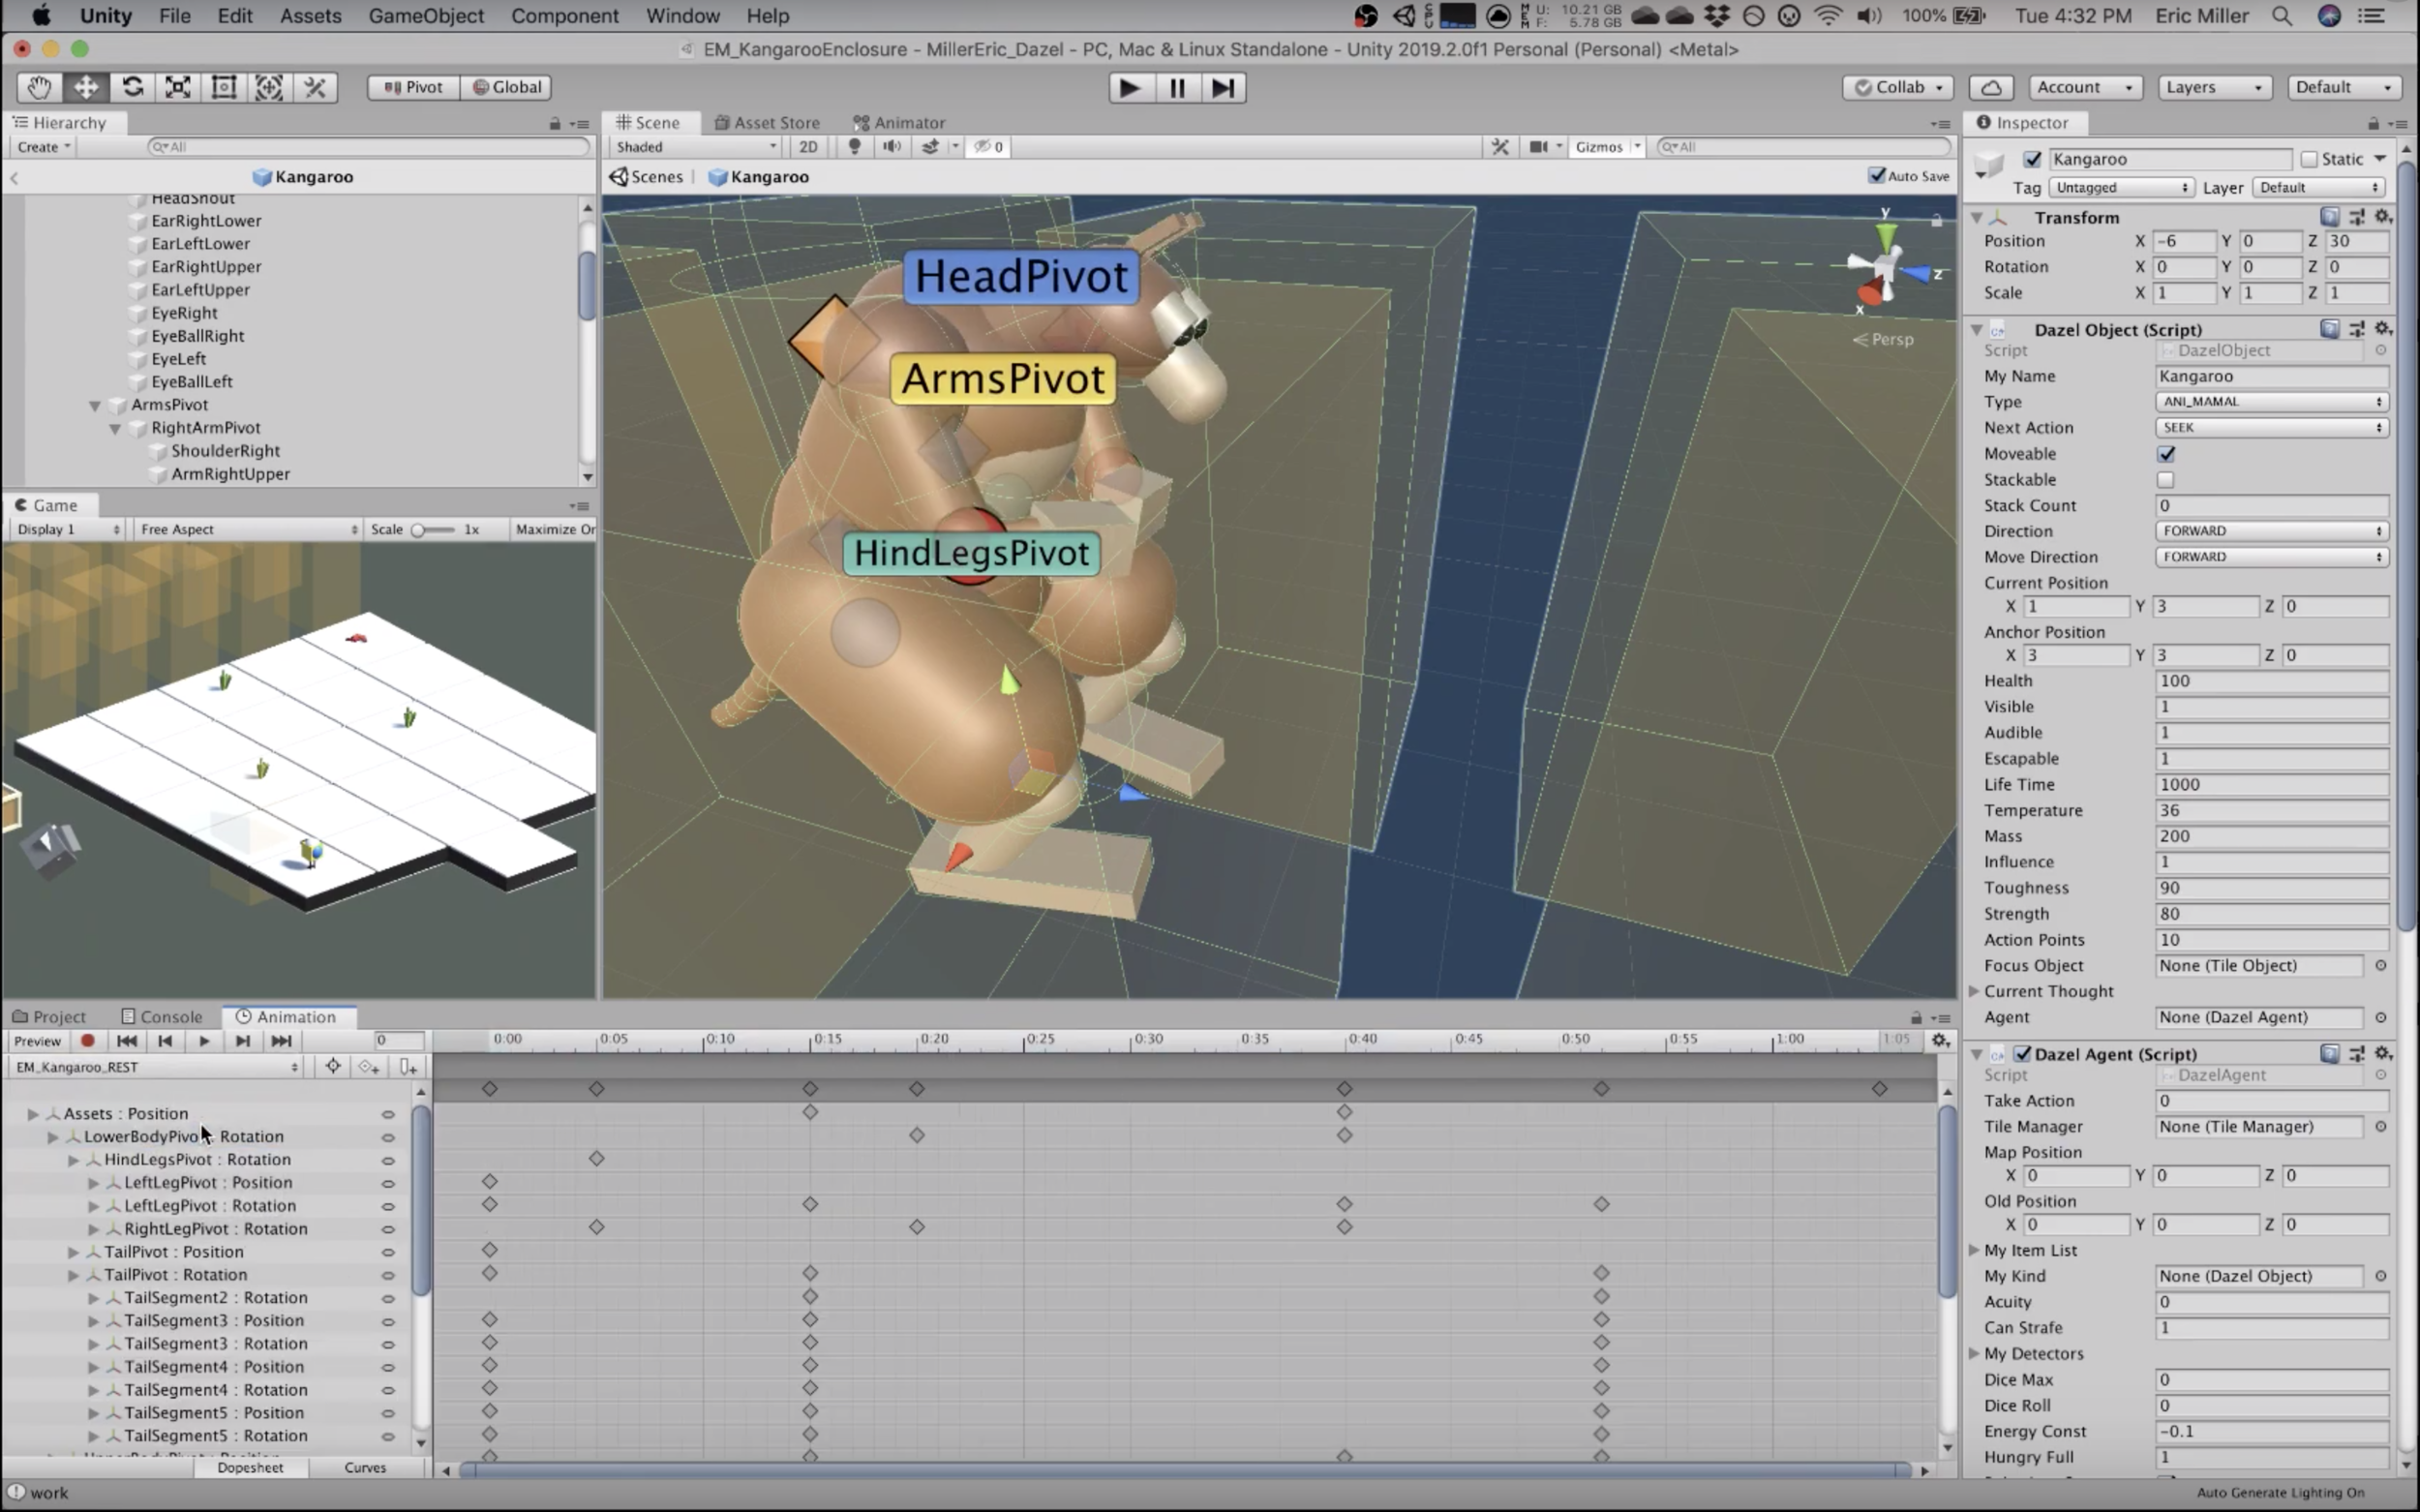Enable the Stackable checkbox
Viewport: 2420px width, 1512px height.
[2166, 480]
